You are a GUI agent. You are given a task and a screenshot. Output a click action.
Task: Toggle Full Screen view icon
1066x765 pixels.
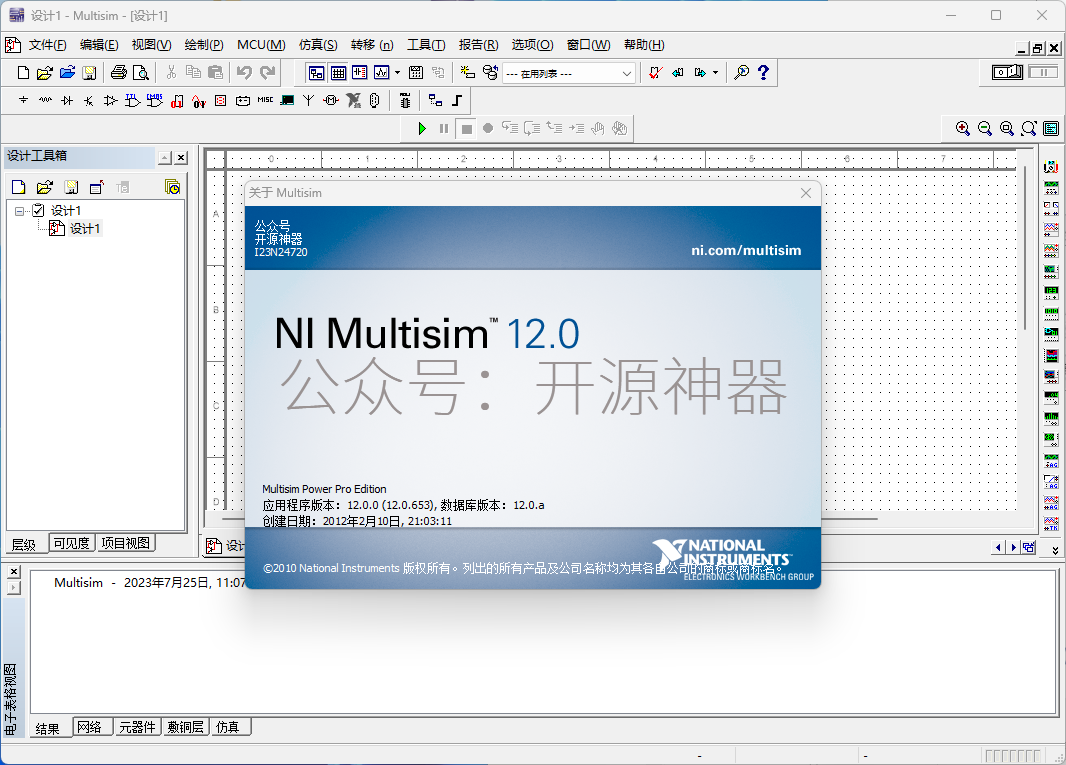point(1051,129)
